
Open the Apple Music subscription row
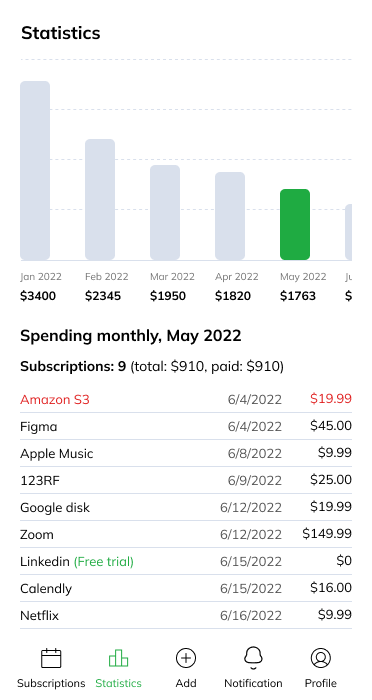click(x=186, y=453)
